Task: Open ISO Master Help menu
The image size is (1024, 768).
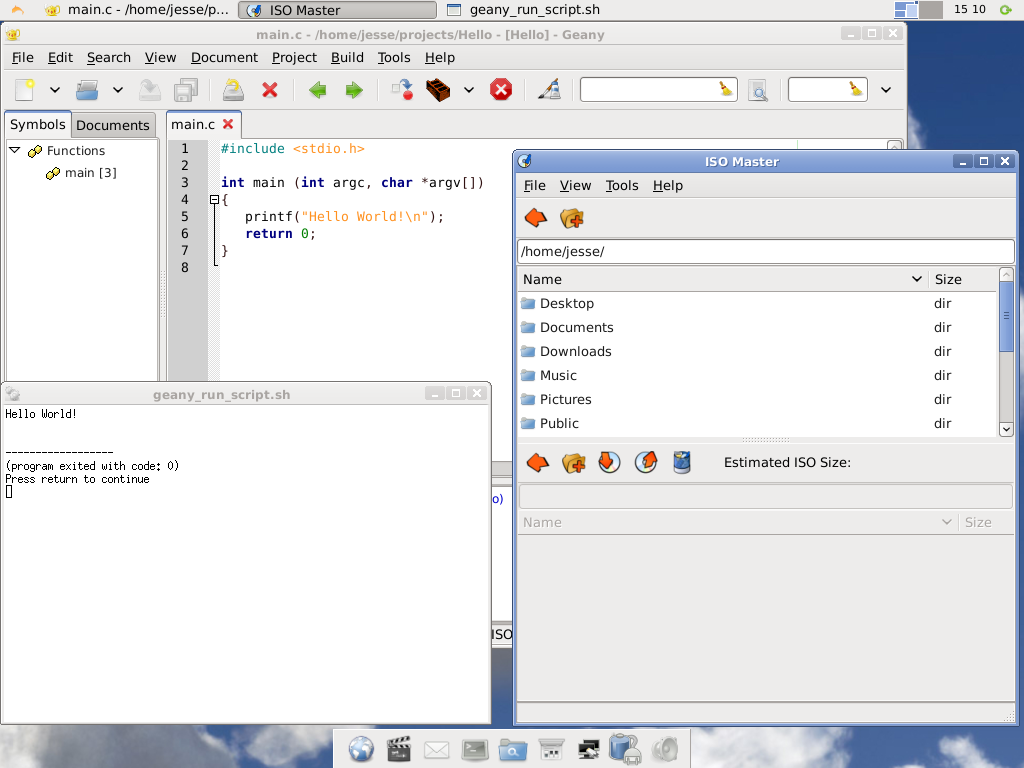Action: [667, 185]
